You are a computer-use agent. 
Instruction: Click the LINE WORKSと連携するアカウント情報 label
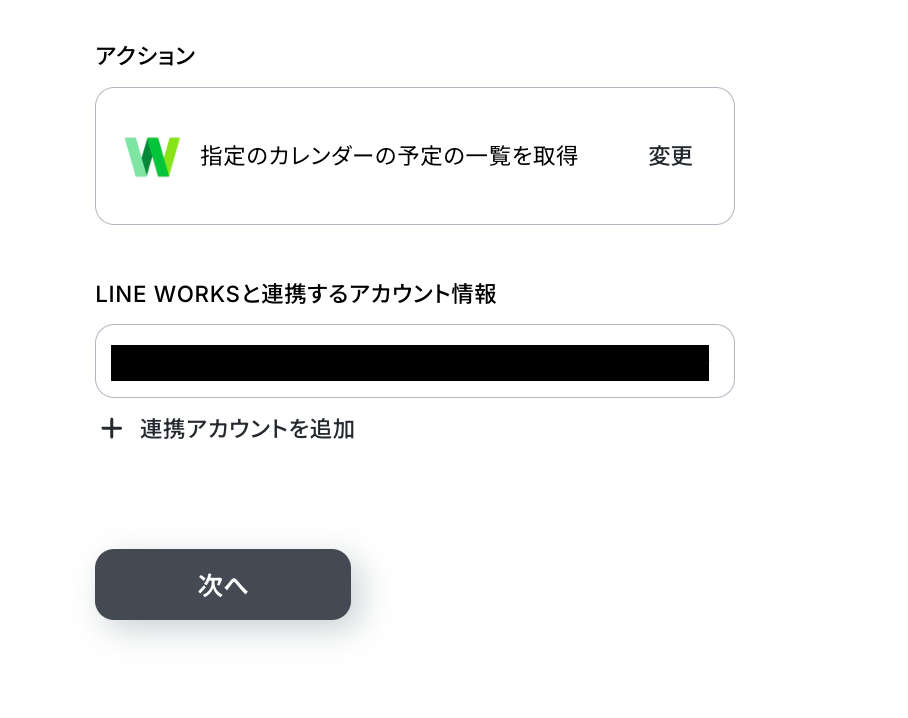click(296, 294)
